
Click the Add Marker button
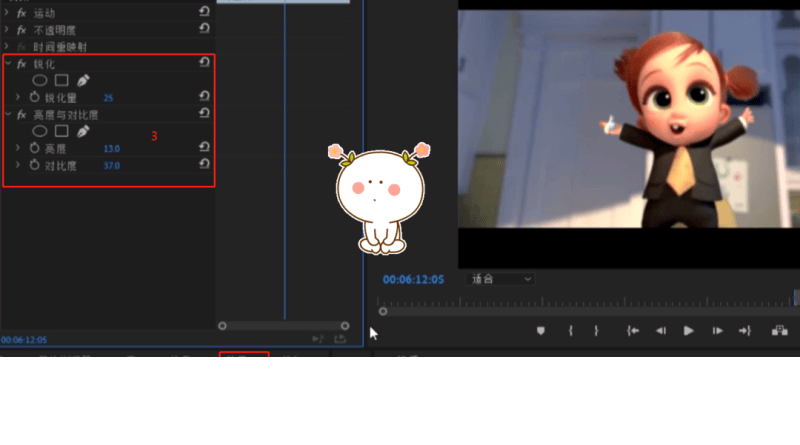(541, 331)
